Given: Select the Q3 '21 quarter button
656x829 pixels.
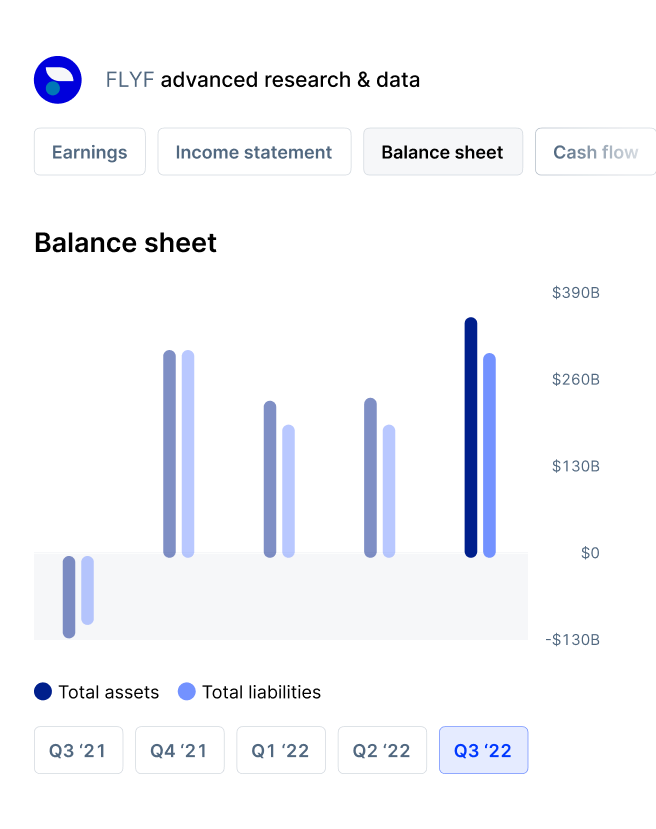Looking at the screenshot, I should tap(79, 750).
